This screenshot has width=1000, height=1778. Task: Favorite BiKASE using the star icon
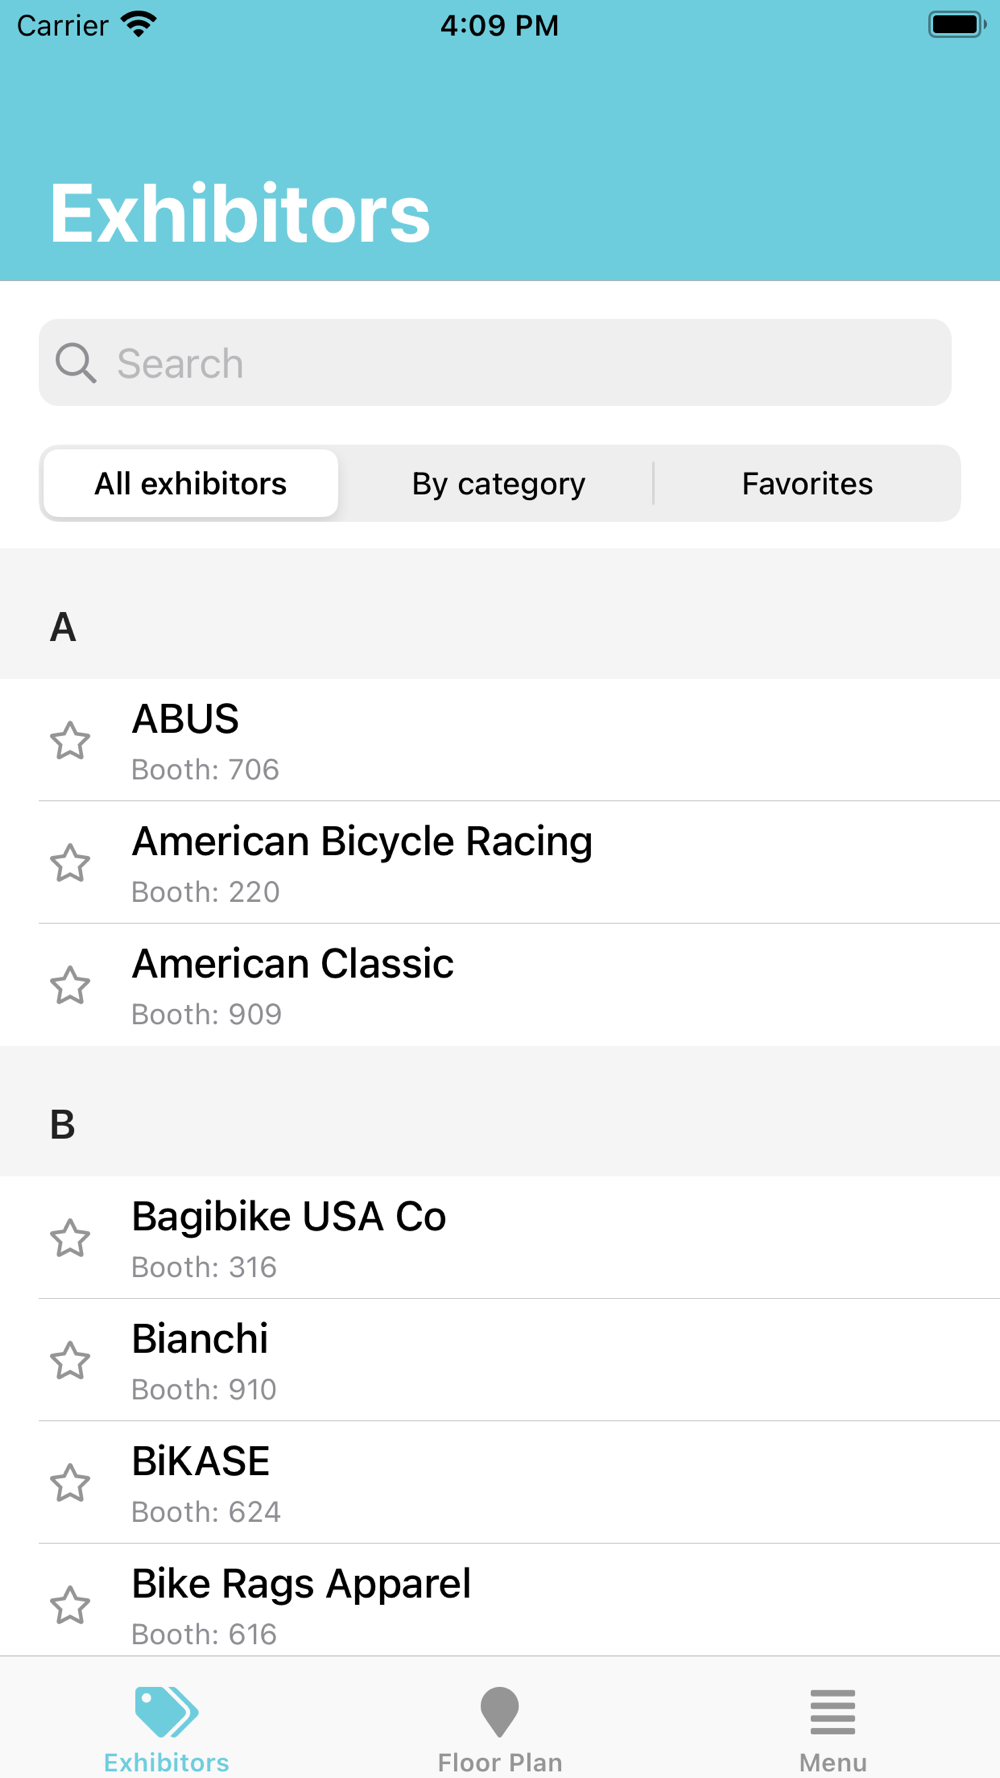(70, 1483)
